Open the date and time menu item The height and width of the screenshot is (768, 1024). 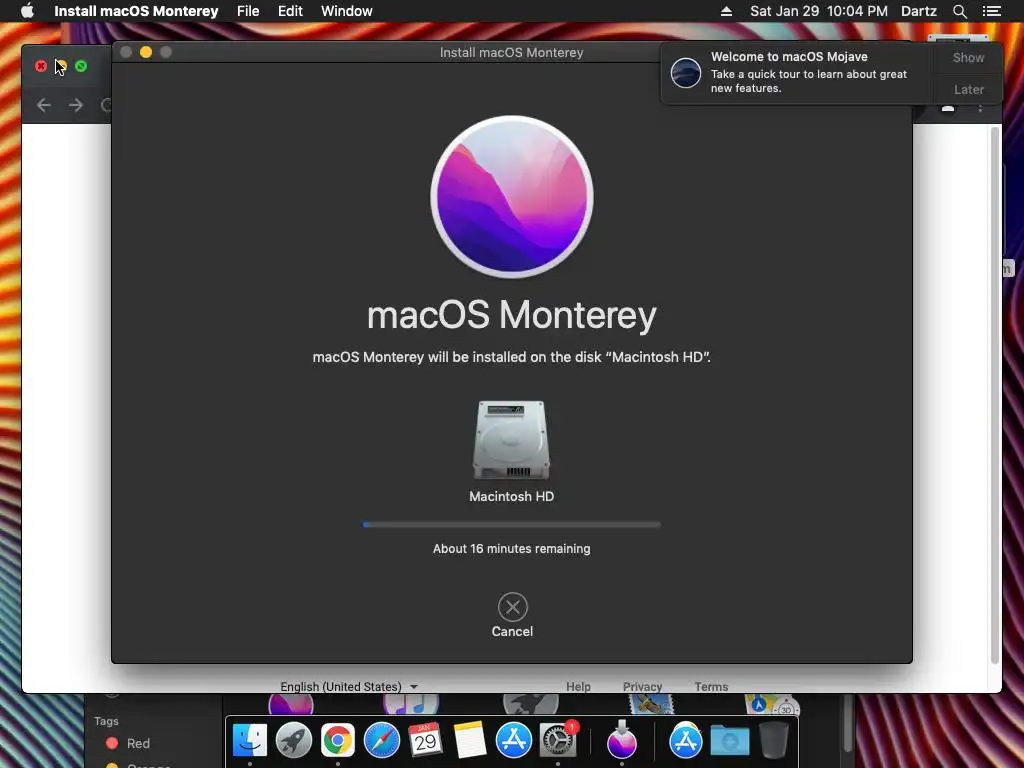point(818,11)
